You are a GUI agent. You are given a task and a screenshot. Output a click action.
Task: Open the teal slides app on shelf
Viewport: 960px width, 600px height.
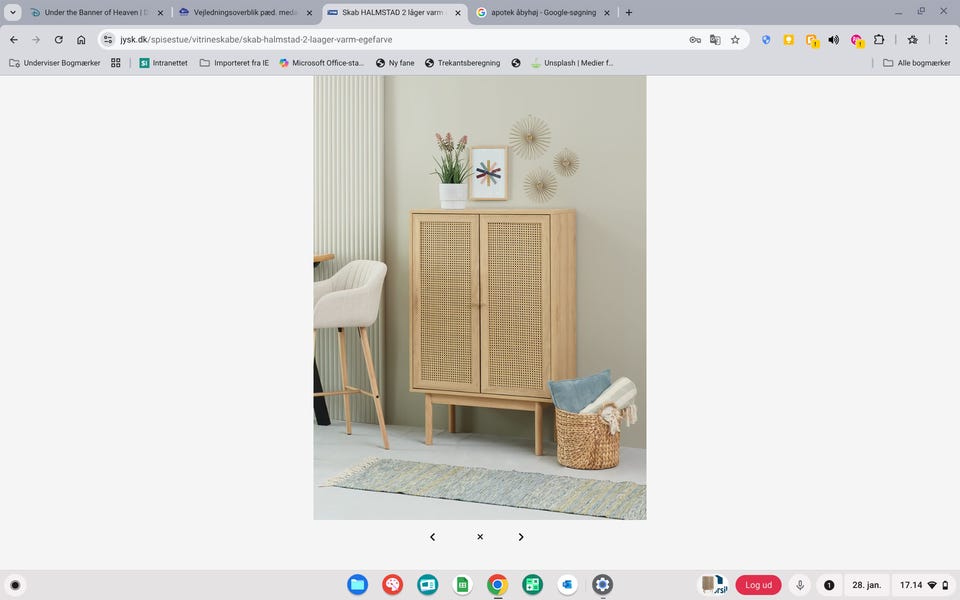click(x=427, y=585)
